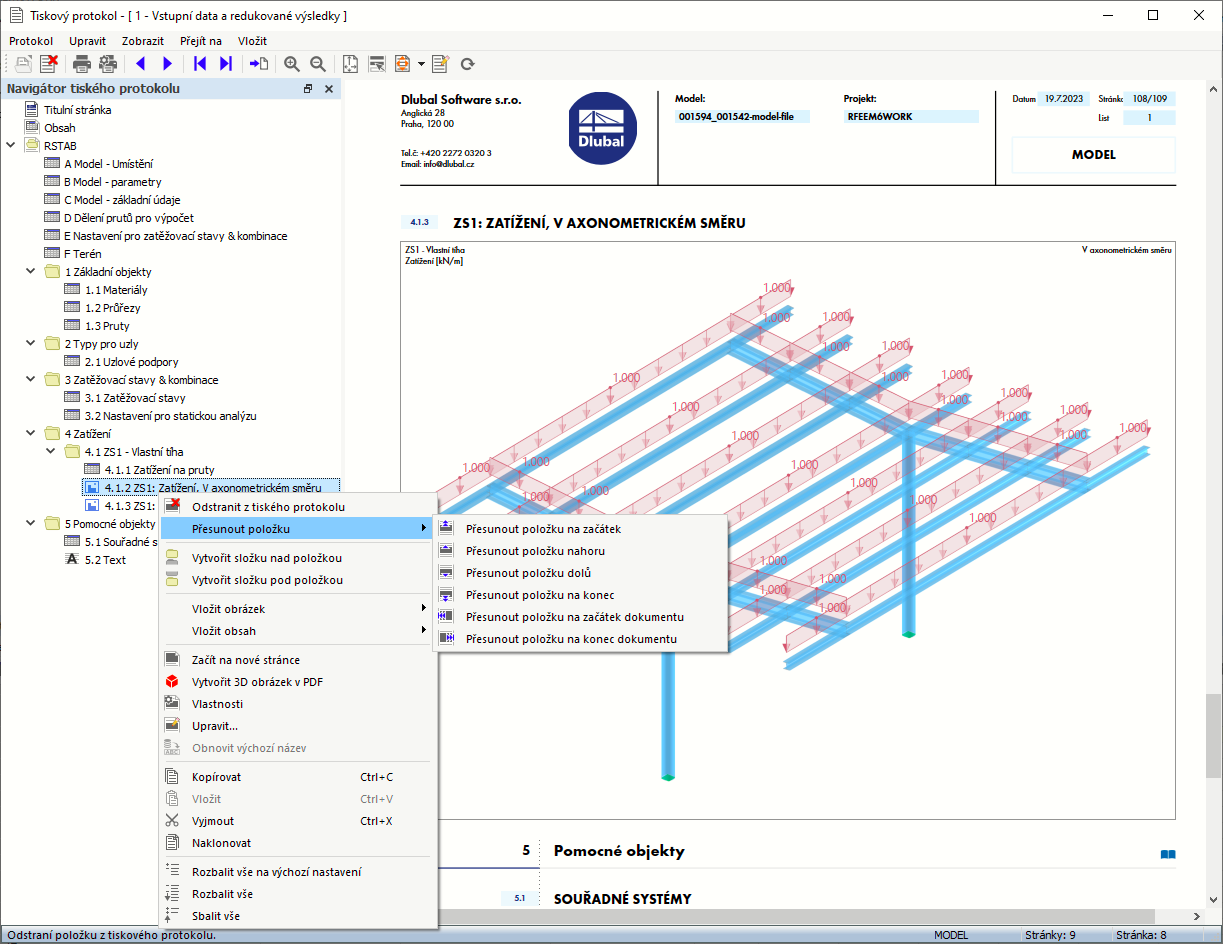Click the orange page layout icon

tap(403, 64)
